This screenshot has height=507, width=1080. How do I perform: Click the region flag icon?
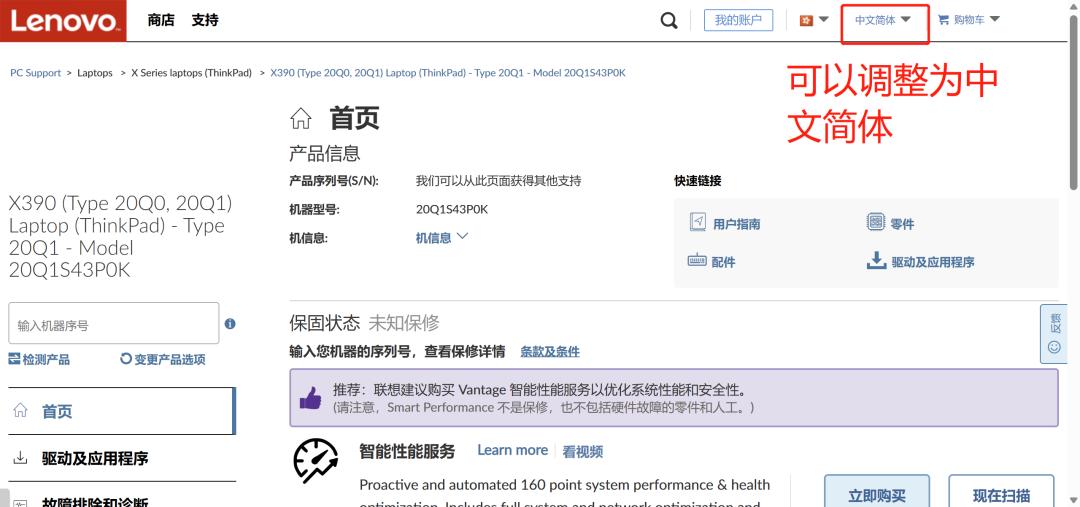tap(806, 21)
